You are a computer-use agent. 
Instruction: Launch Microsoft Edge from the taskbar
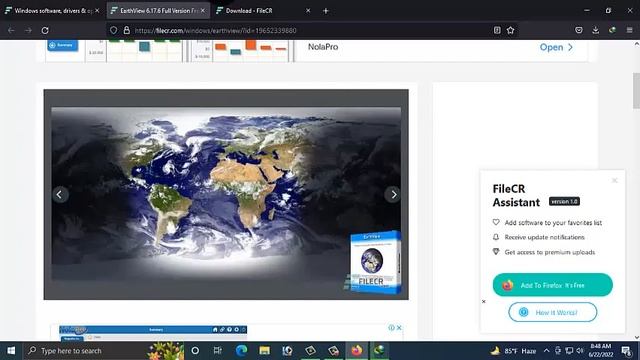click(x=241, y=351)
